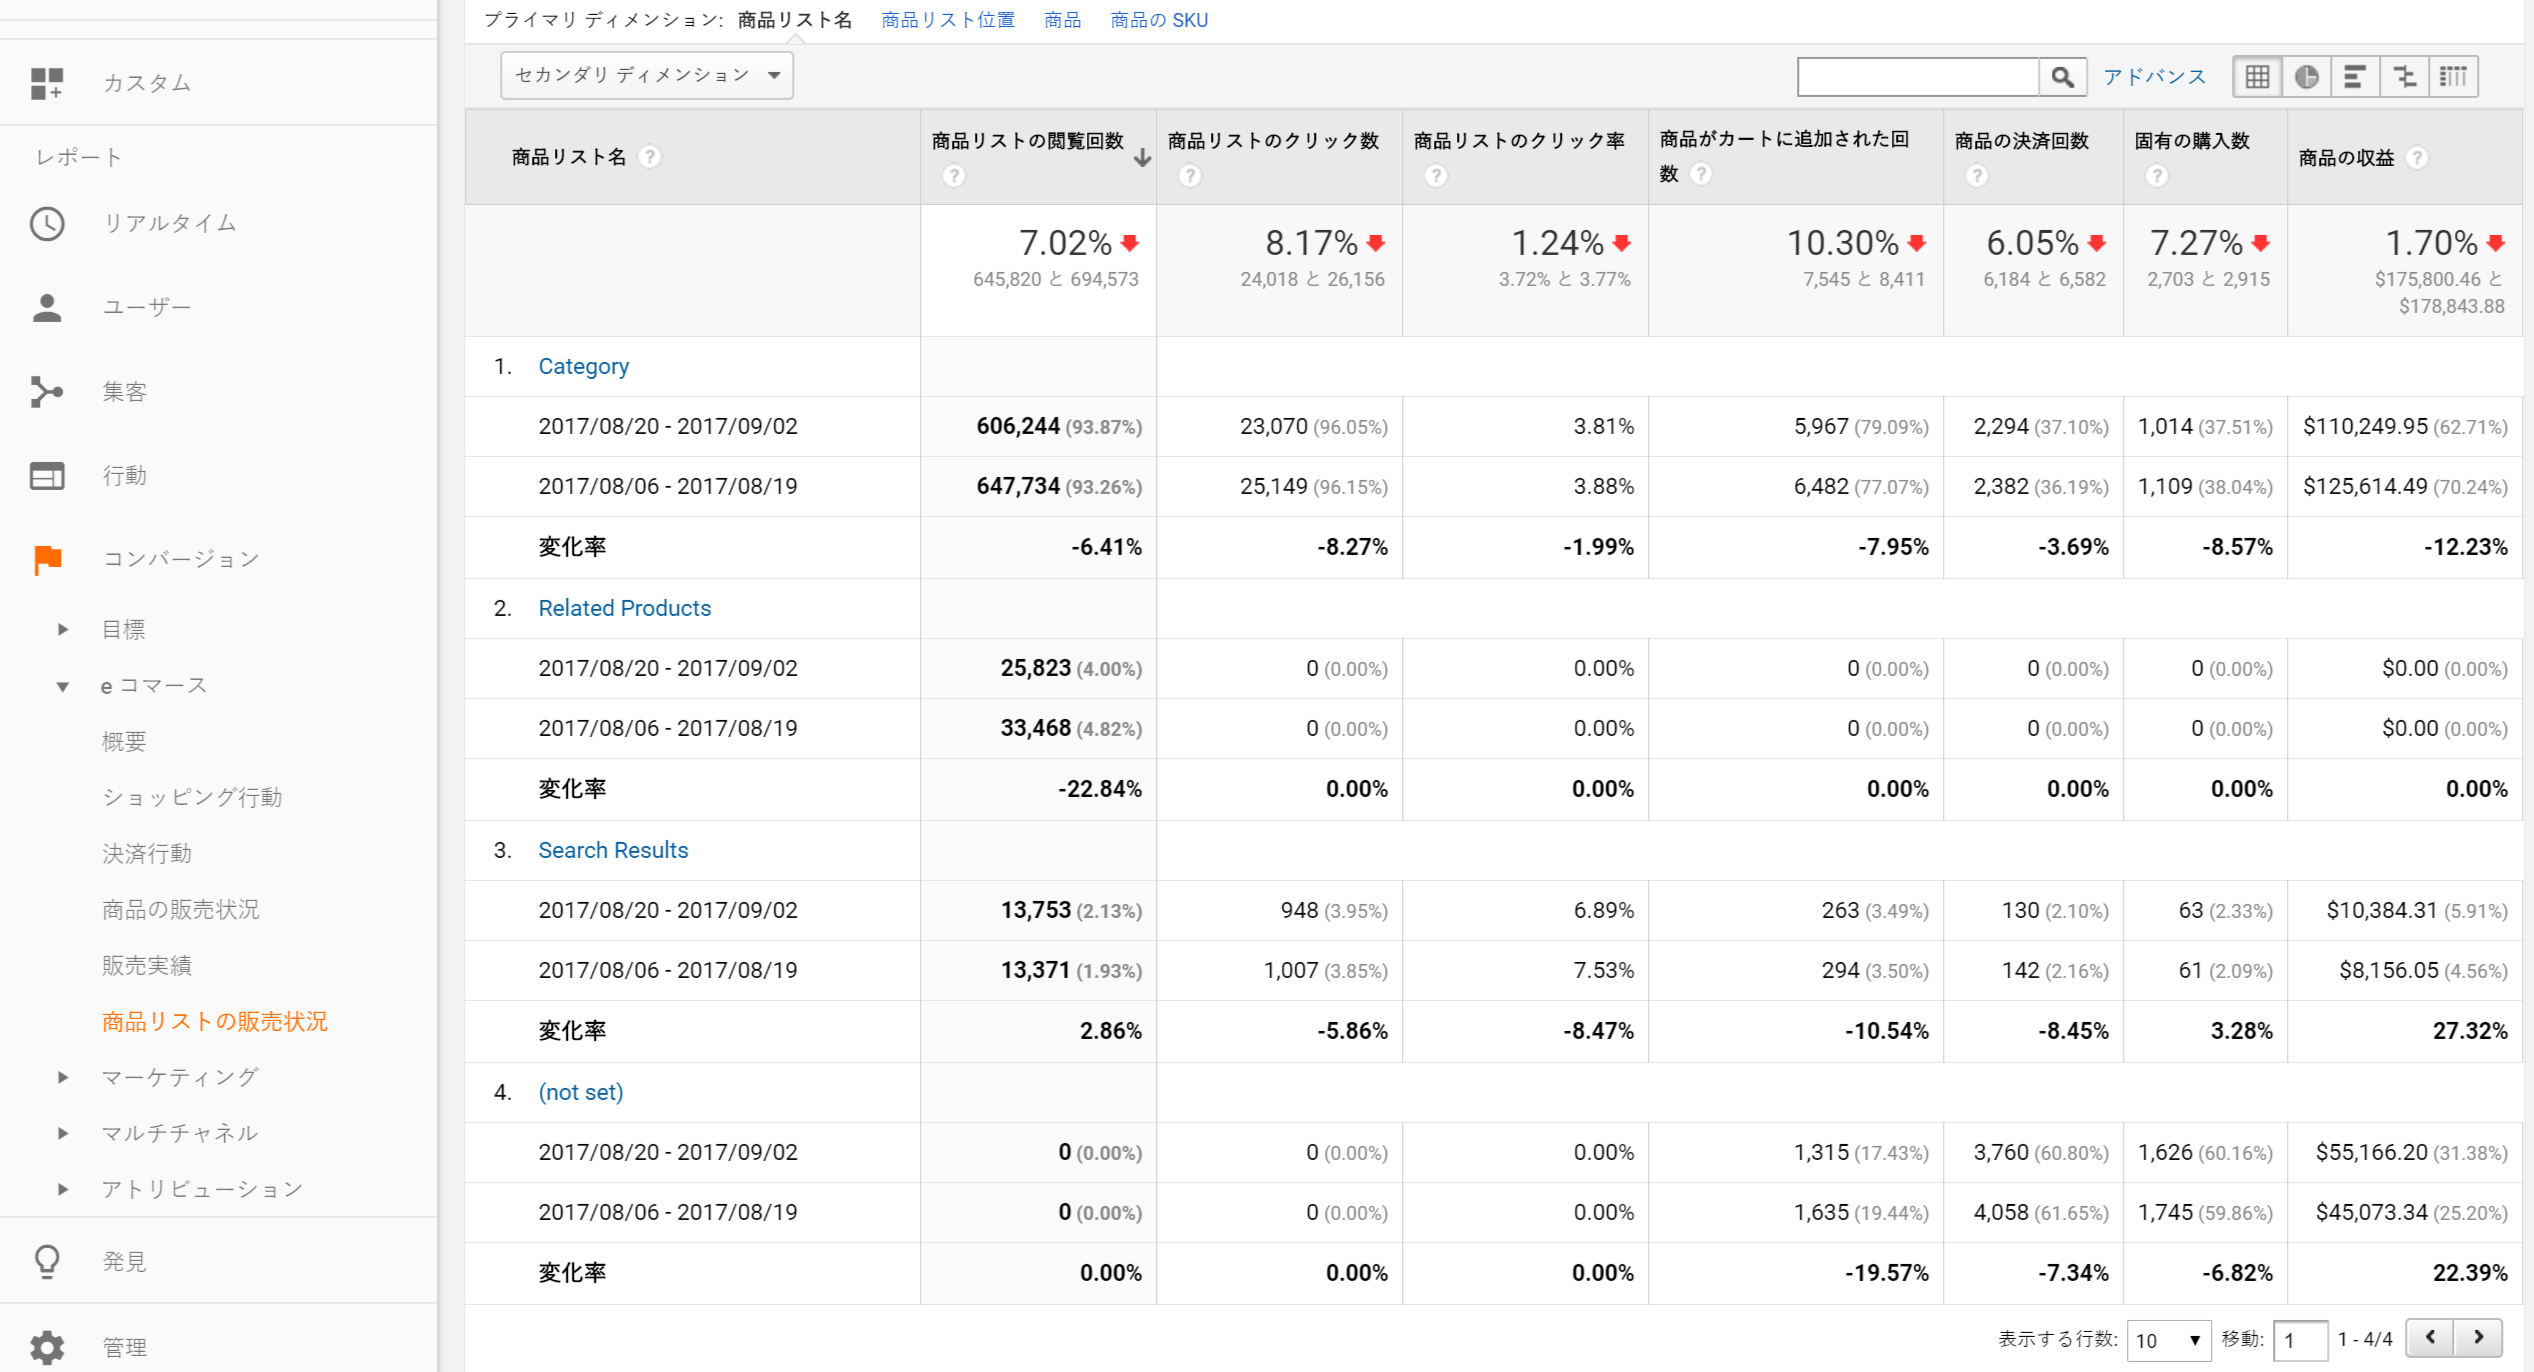
Task: Open the リアルタイム clock icon section
Action: pos(47,223)
